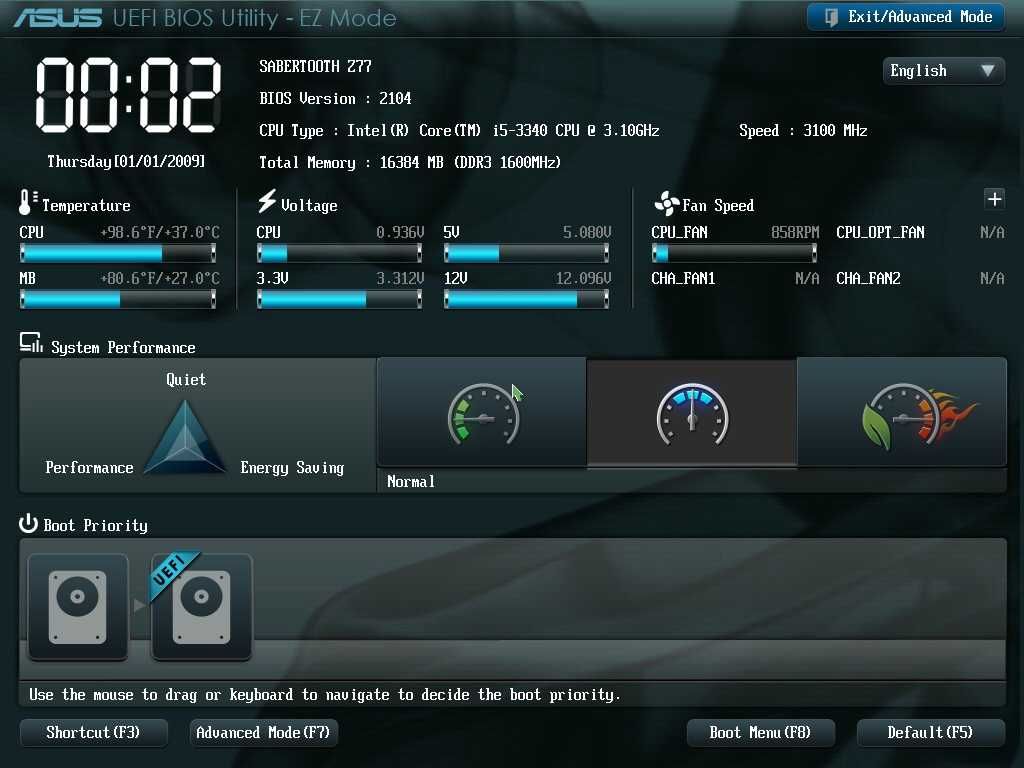Open Shortcut (F3) menu
This screenshot has height=768, width=1024.
click(93, 733)
